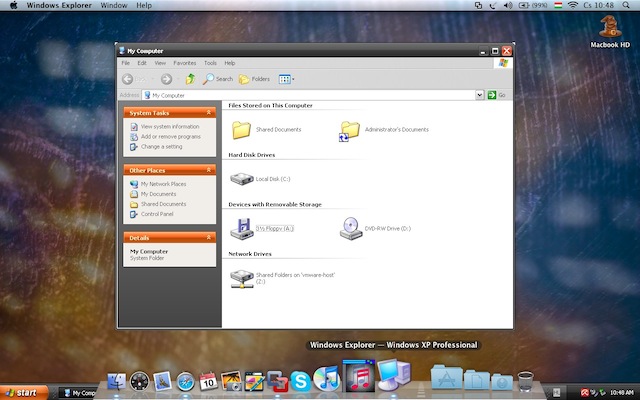Open iCal calendar in the Dock

point(208,381)
